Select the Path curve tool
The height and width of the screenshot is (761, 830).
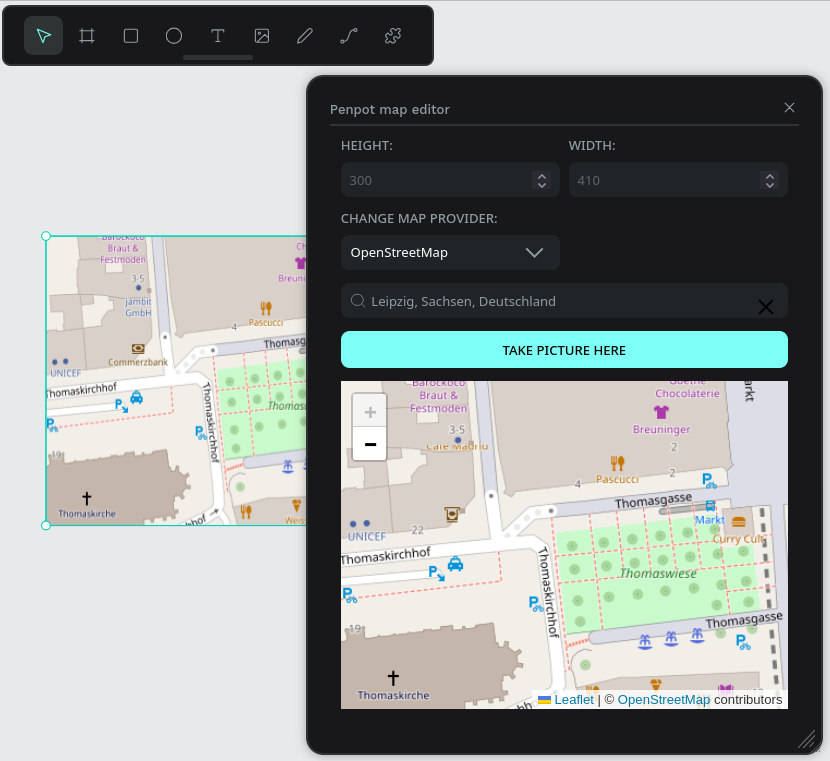(349, 36)
